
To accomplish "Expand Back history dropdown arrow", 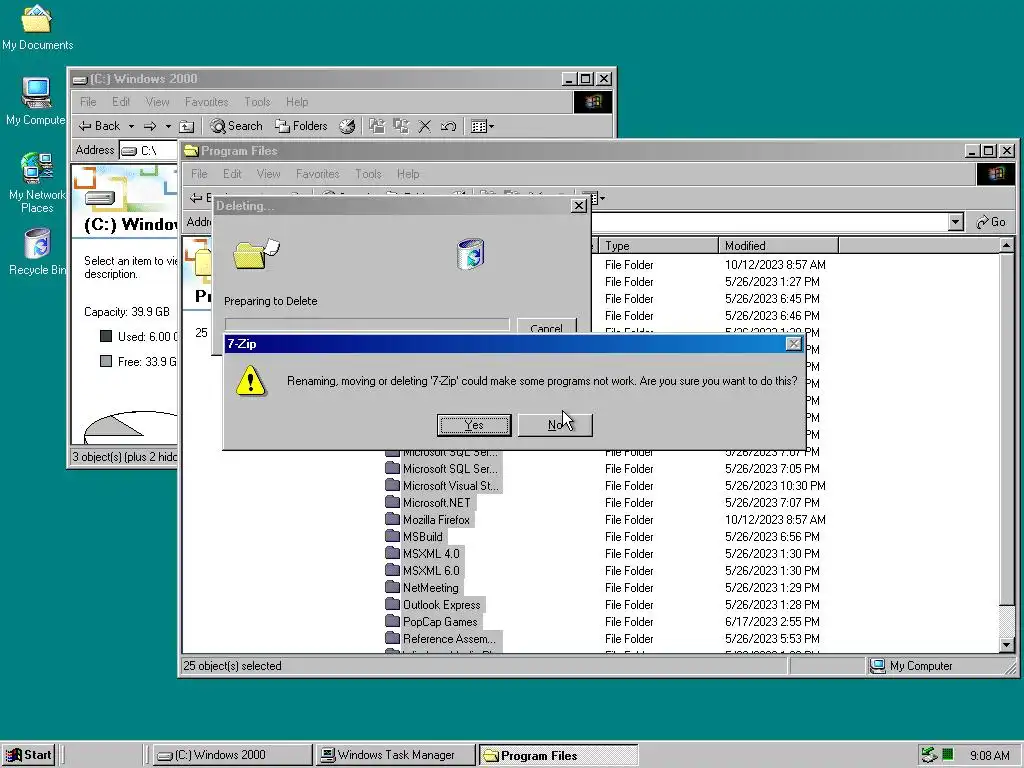I will tap(131, 126).
